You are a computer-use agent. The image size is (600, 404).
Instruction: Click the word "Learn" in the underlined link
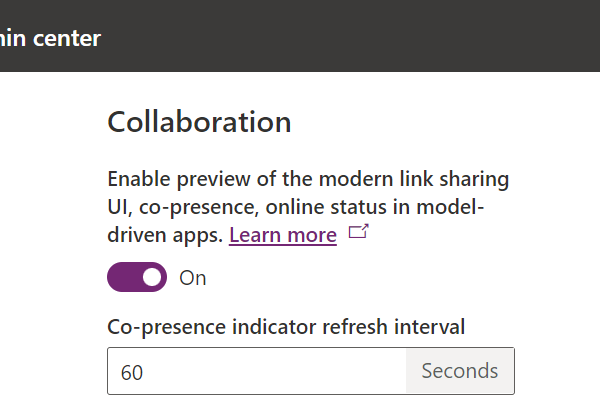pos(258,235)
